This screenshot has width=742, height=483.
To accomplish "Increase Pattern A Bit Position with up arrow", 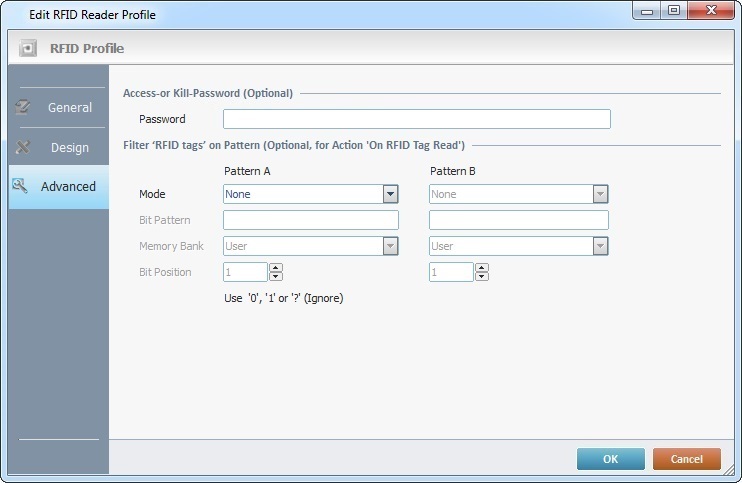I will pos(276,267).
